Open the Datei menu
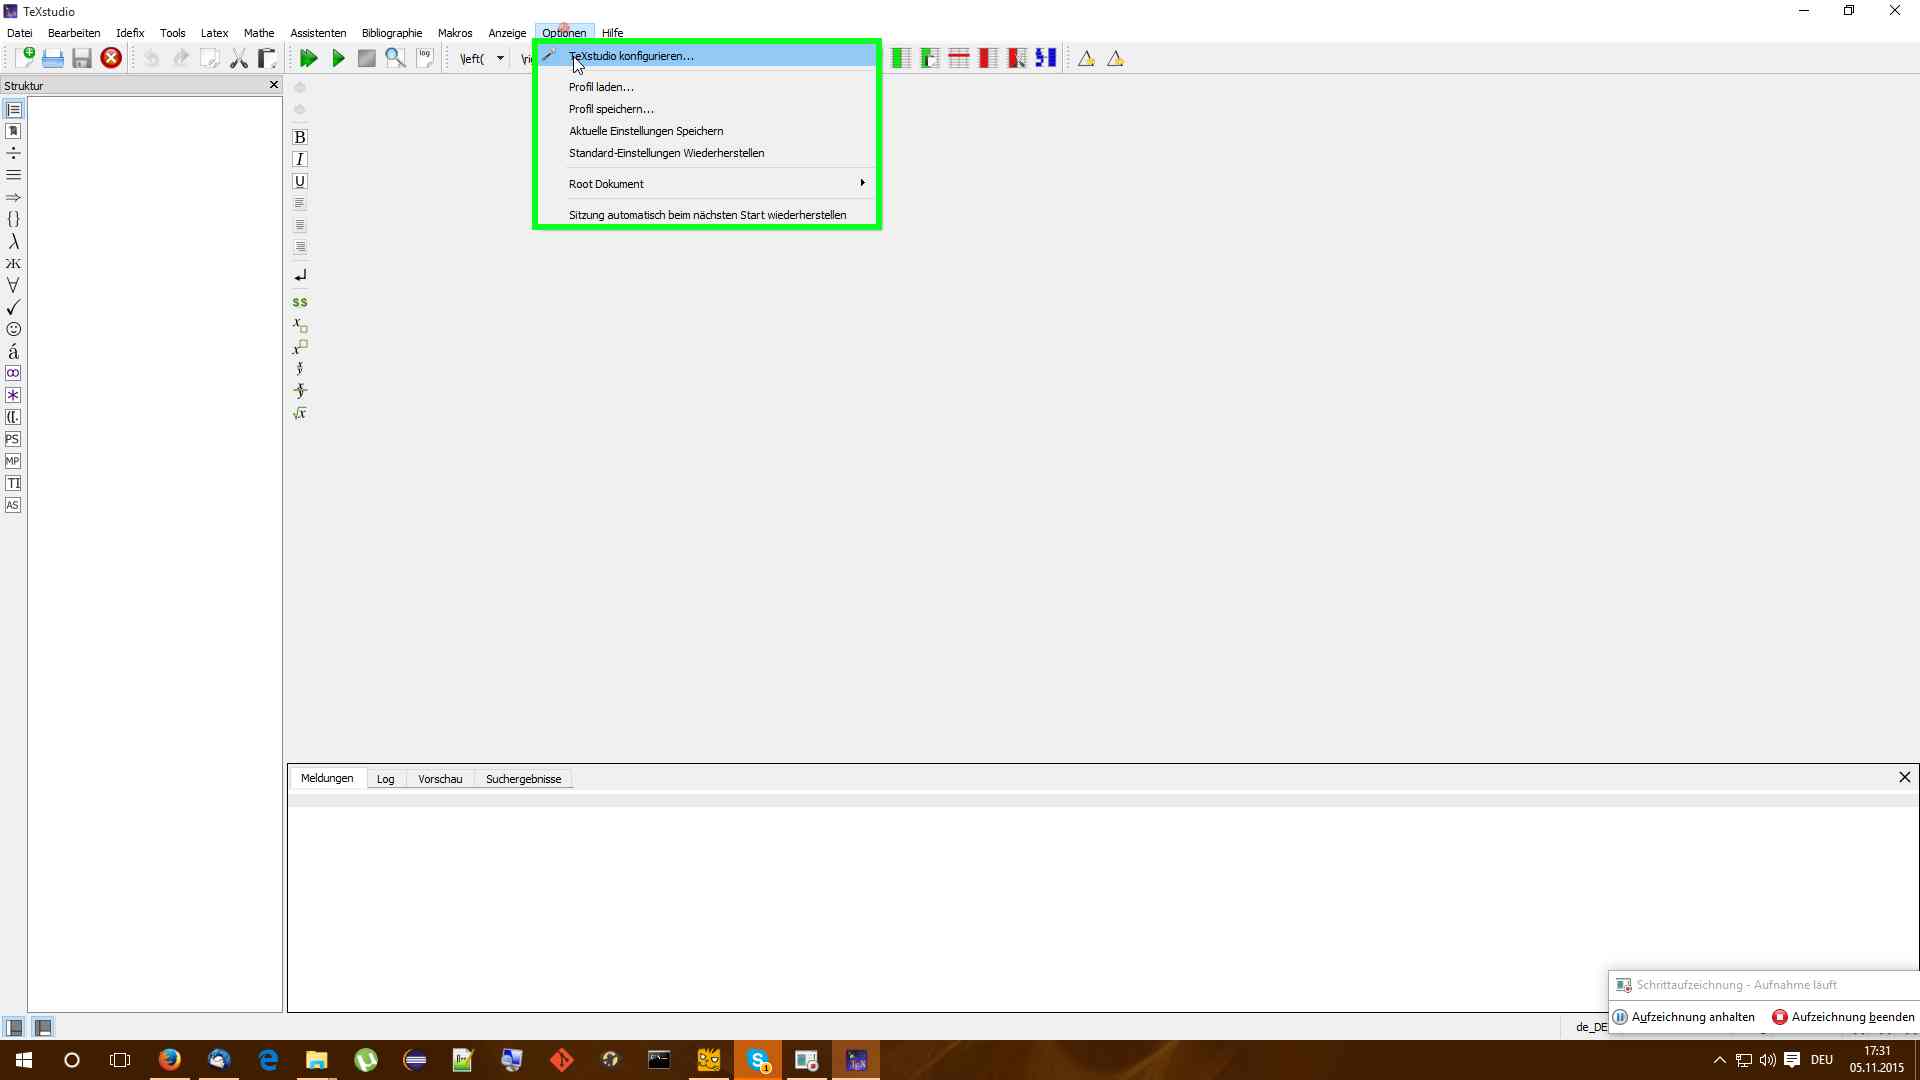The image size is (1920, 1080). [20, 33]
